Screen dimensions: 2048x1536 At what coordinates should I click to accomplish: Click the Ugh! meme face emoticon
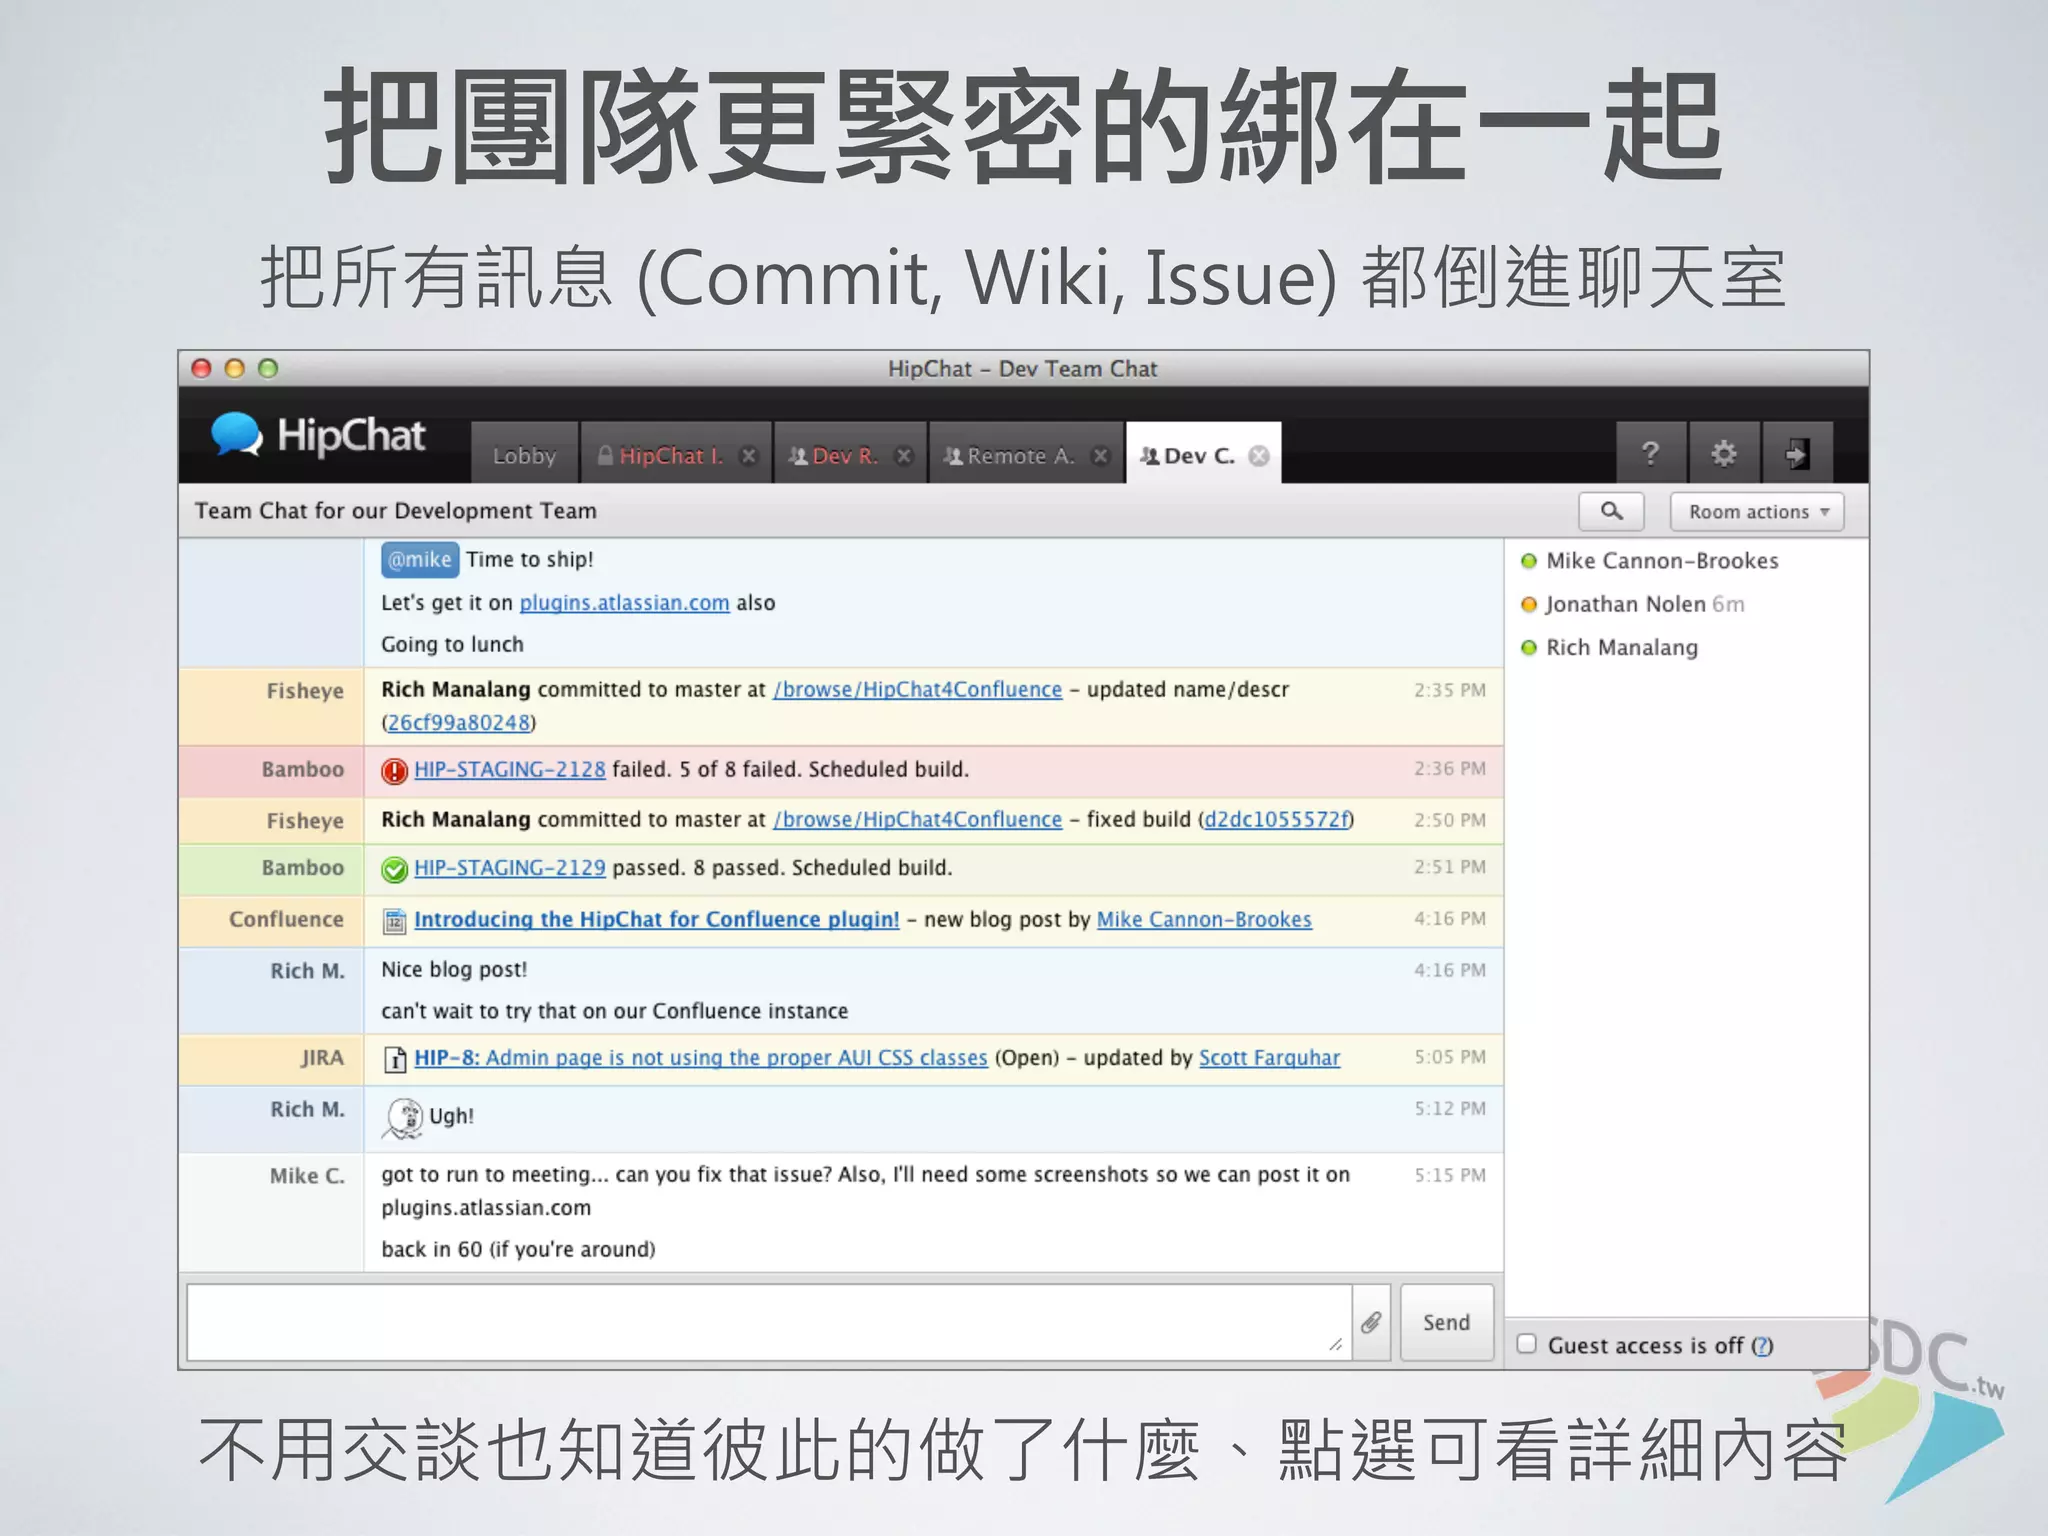[403, 1119]
